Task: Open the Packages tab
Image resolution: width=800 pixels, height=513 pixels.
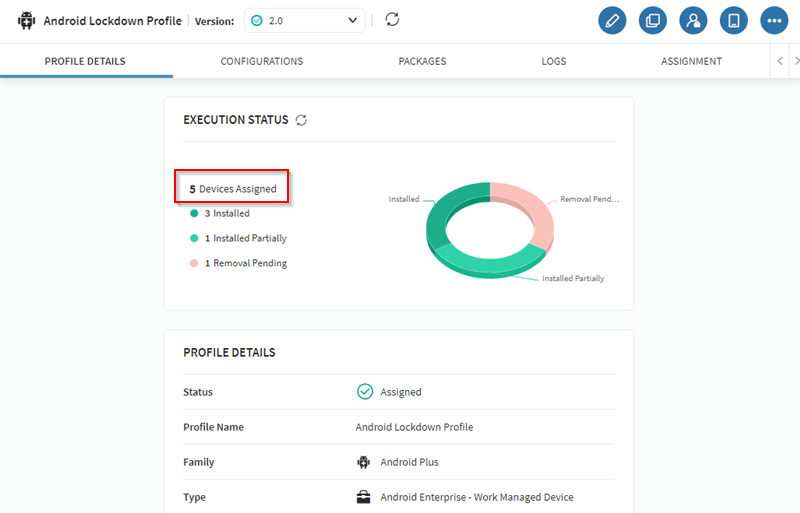Action: [422, 61]
